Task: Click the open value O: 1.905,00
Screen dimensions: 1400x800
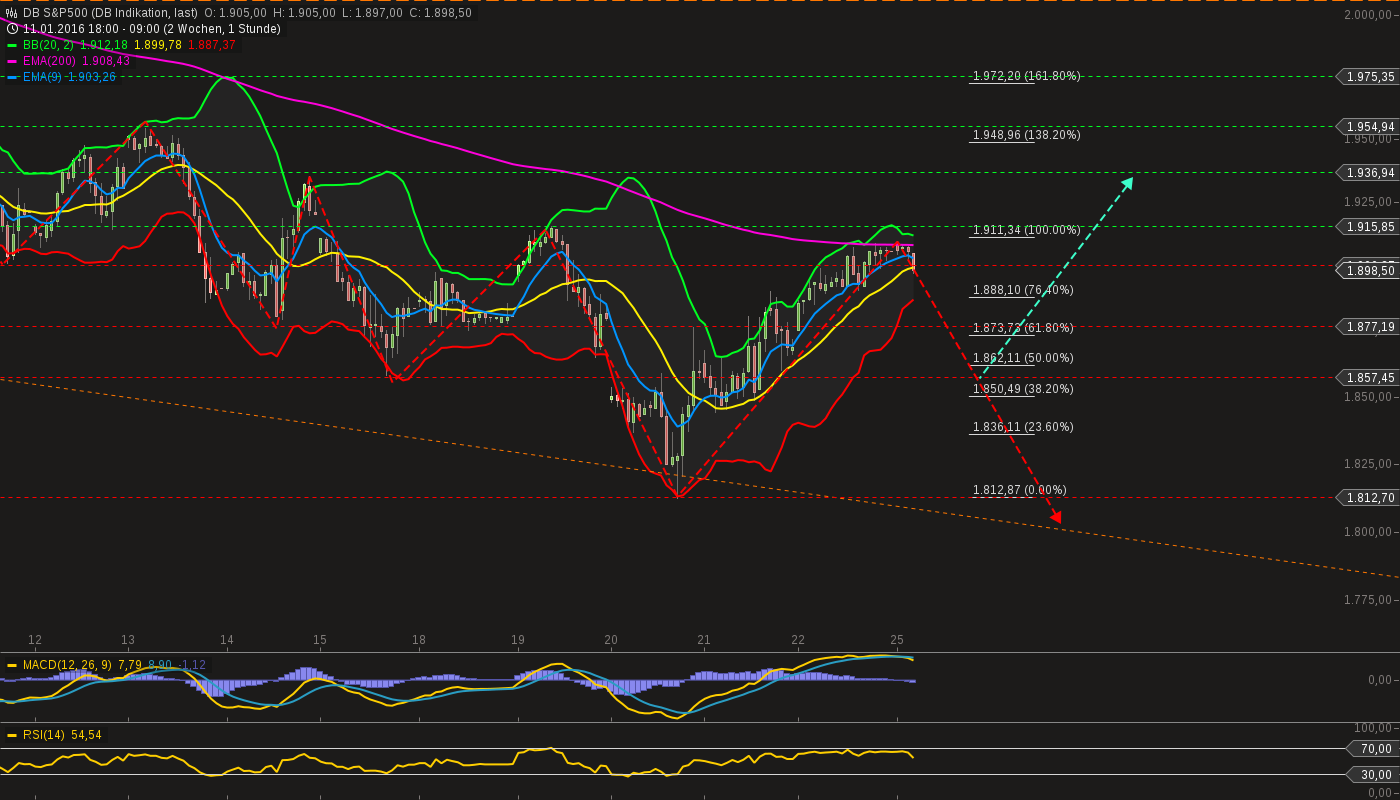Action: click(236, 13)
